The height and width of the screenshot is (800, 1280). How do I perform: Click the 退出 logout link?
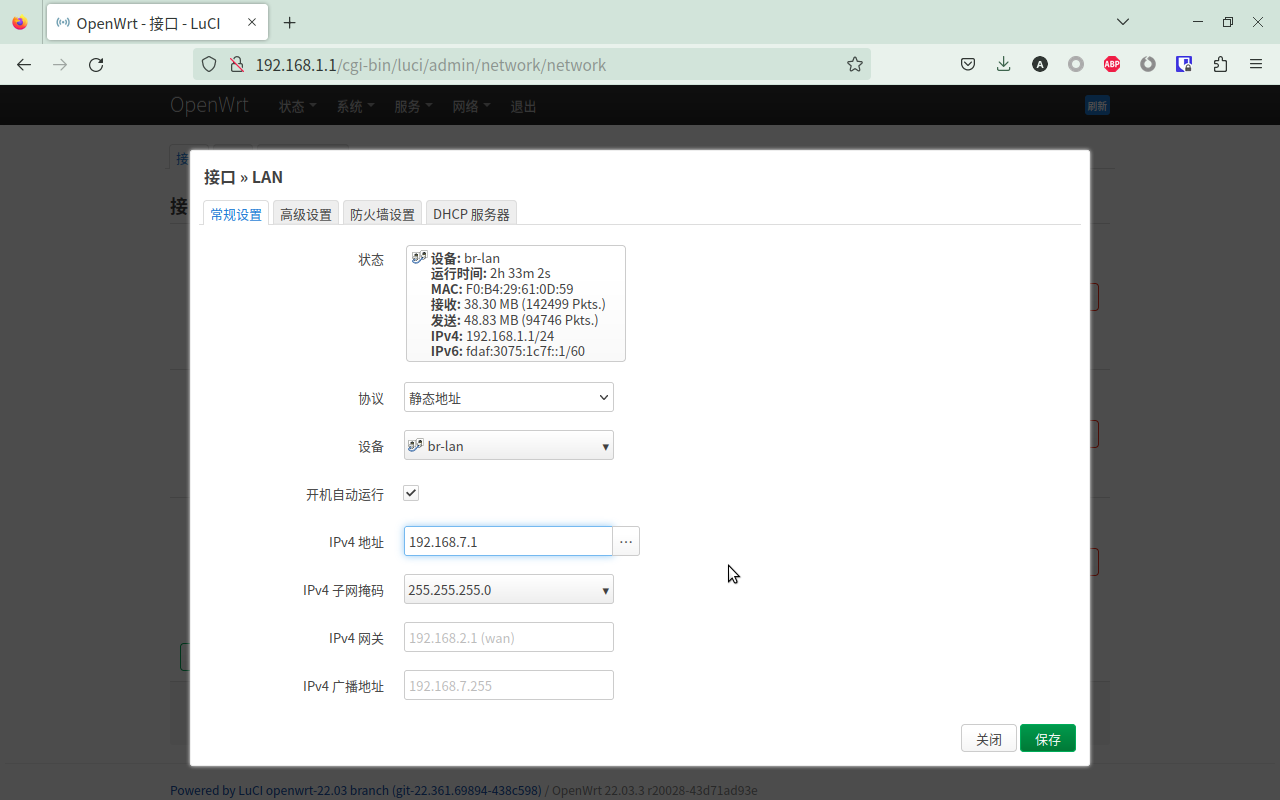(x=524, y=106)
